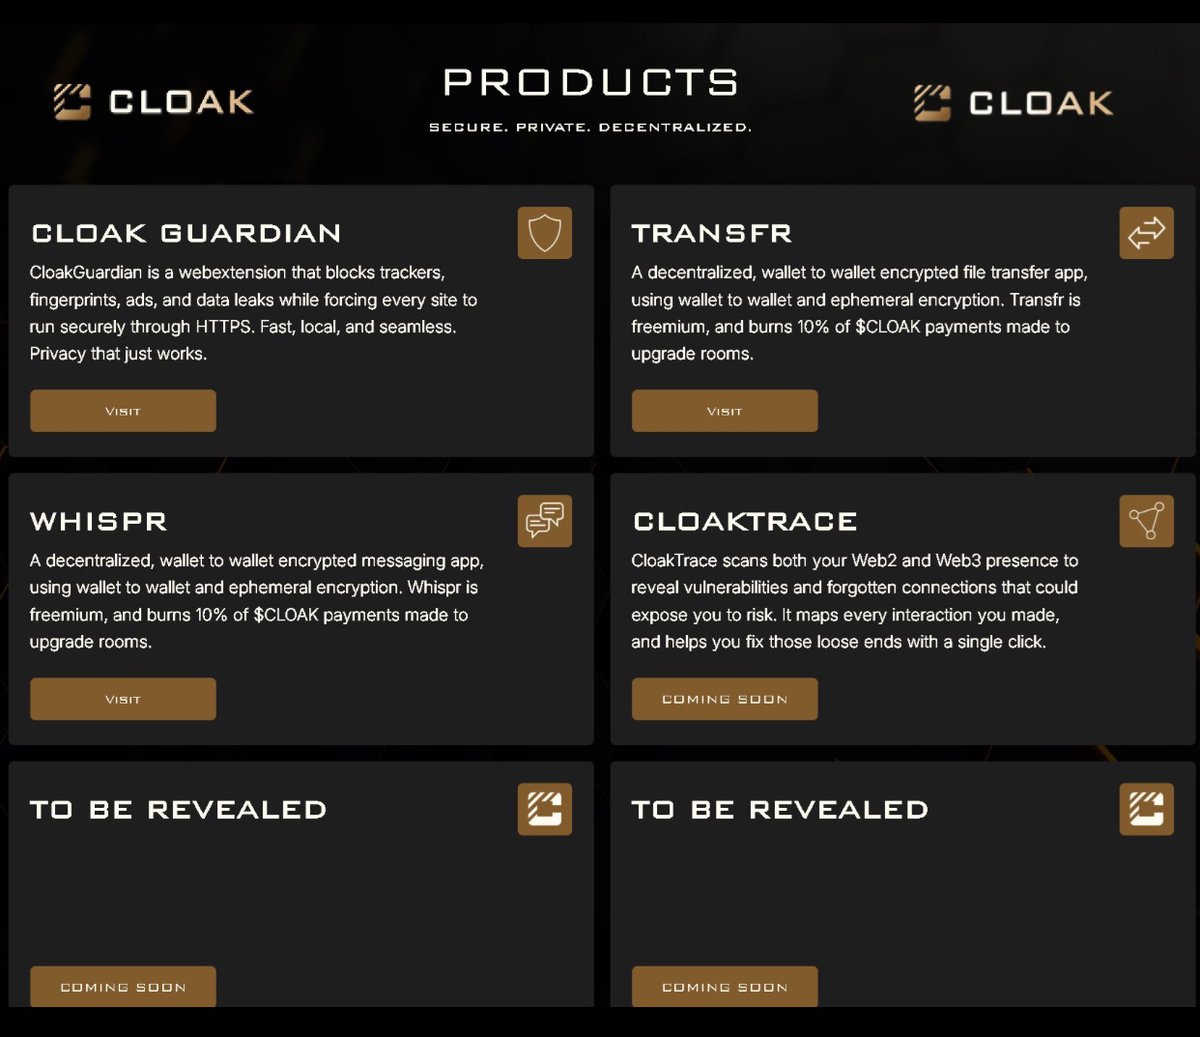Click the CloakTrace card heading
The height and width of the screenshot is (1037, 1200).
tap(745, 522)
